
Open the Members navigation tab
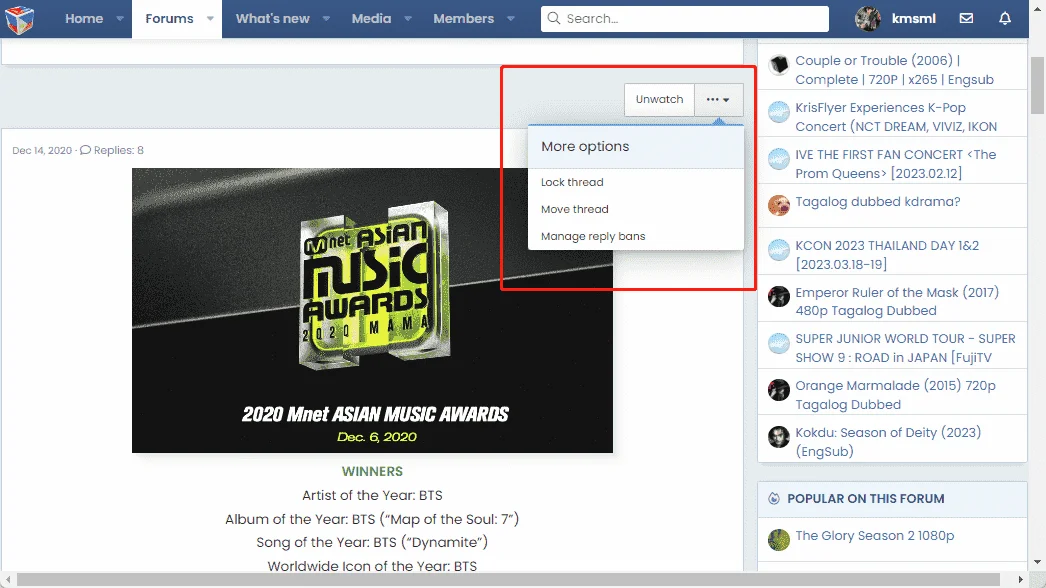pos(464,19)
